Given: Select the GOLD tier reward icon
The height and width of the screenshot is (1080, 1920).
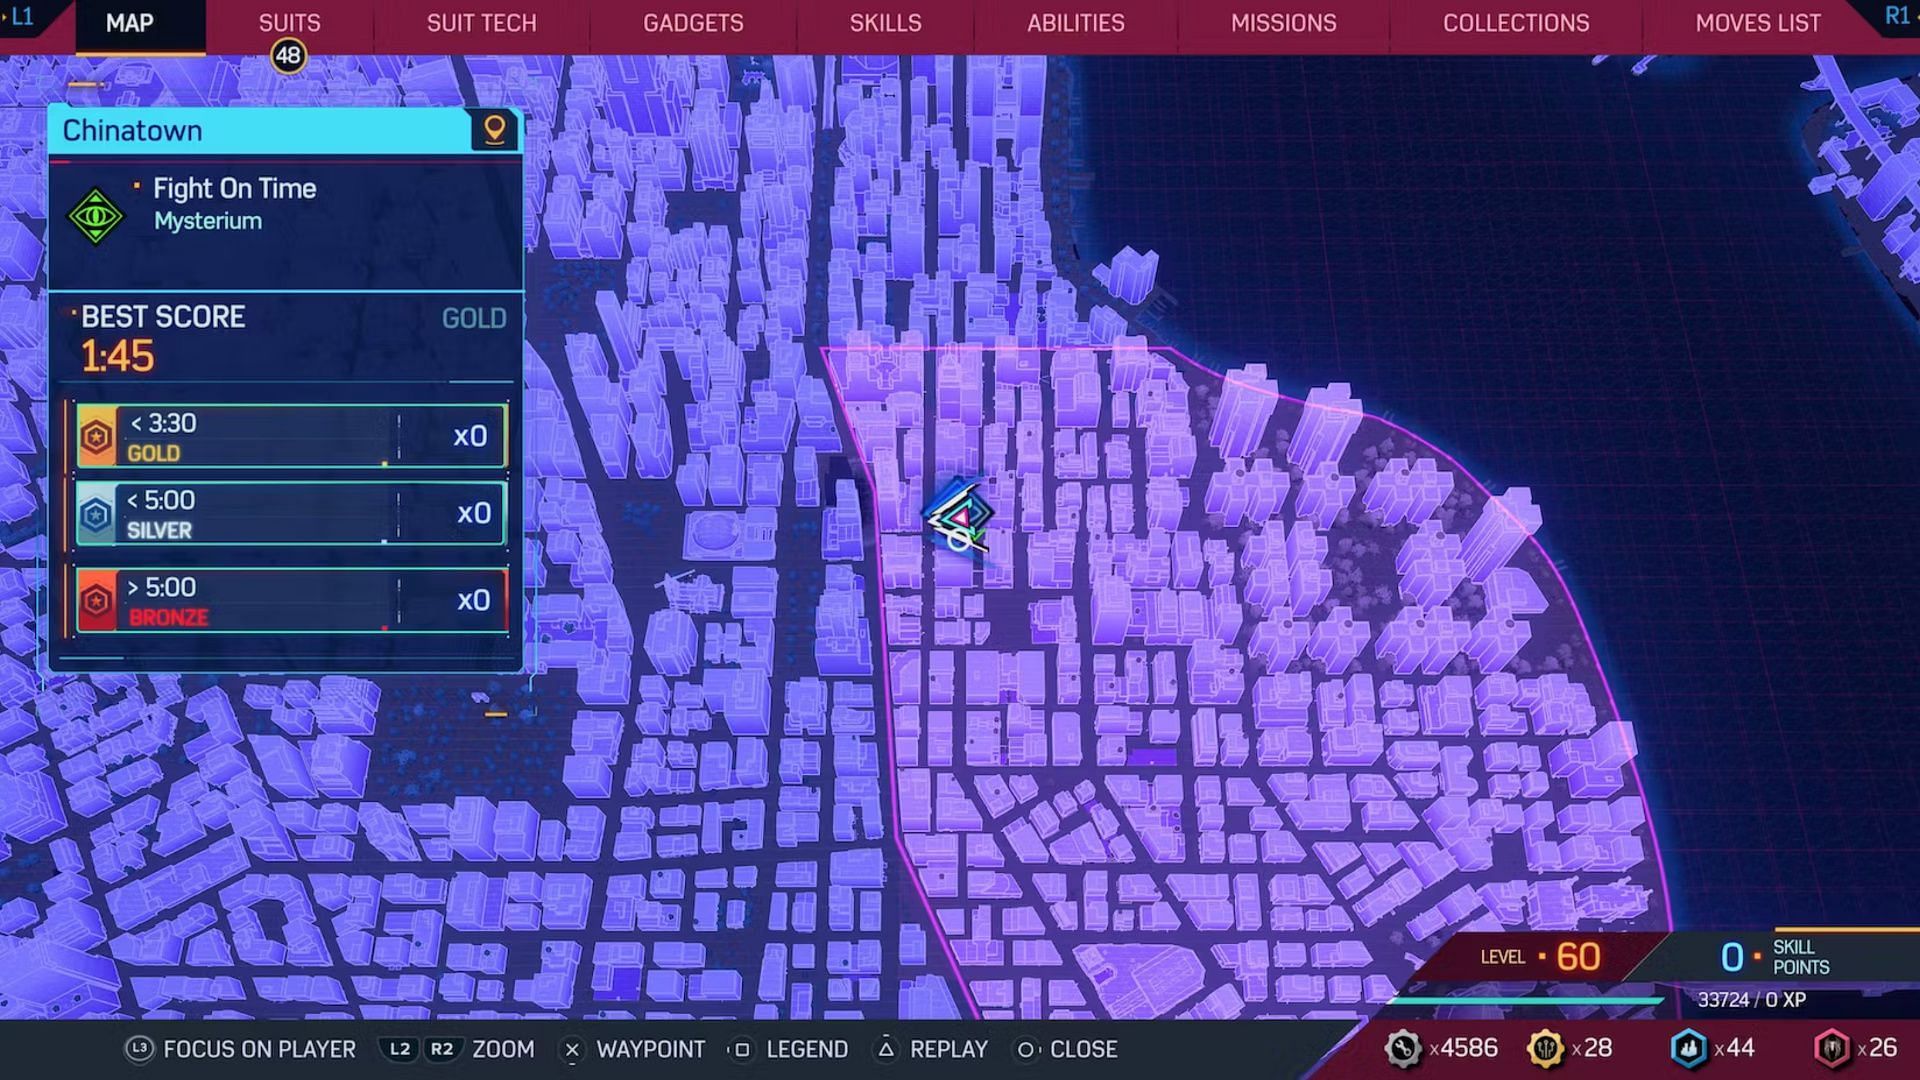Looking at the screenshot, I should point(99,435).
